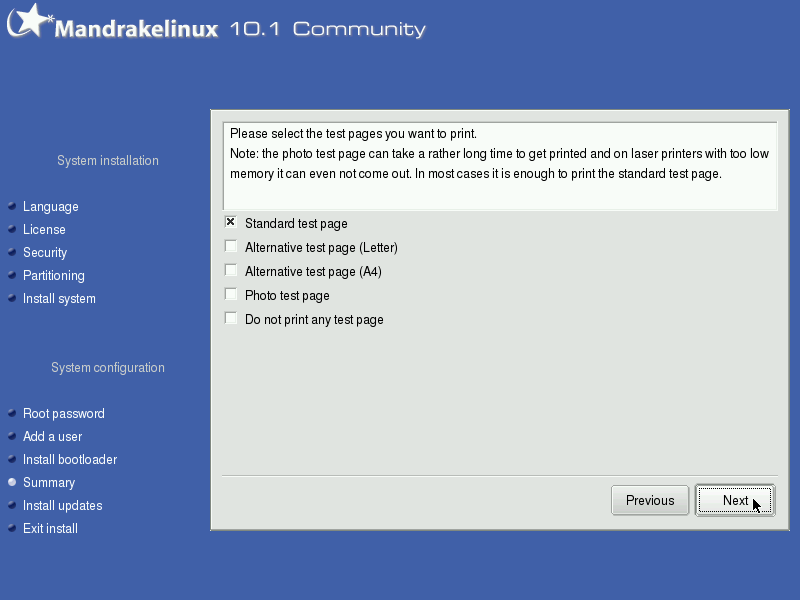
Task: Click the Mandrakelinux 10.1 Community title
Action: (x=240, y=29)
